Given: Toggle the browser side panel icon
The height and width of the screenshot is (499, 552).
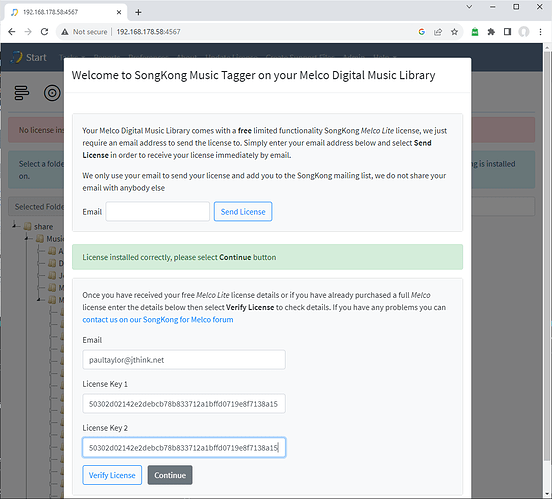Looking at the screenshot, I should (x=507, y=32).
